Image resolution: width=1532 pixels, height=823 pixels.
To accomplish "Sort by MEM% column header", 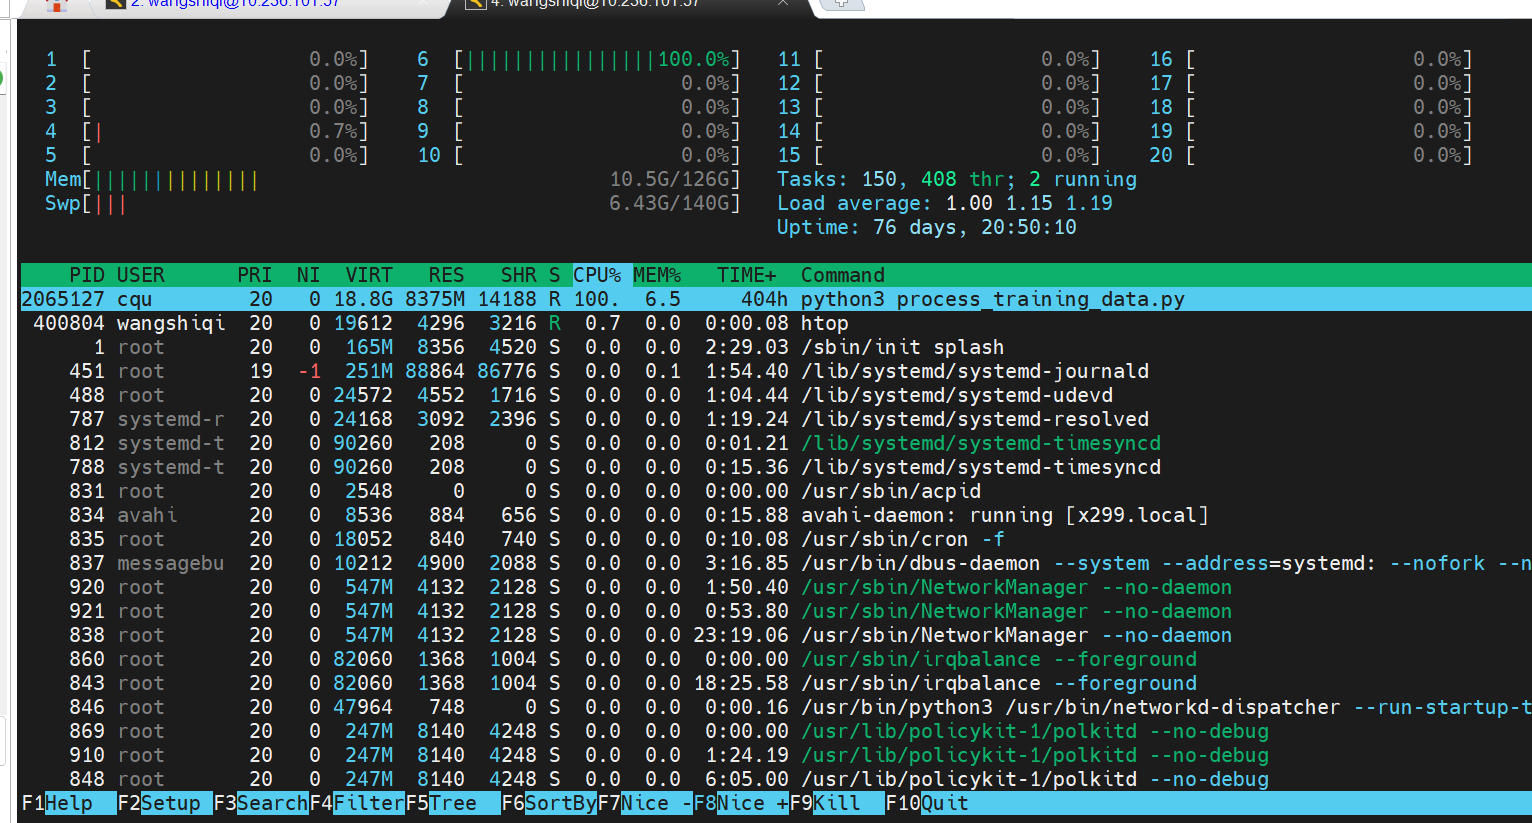I will tap(657, 275).
